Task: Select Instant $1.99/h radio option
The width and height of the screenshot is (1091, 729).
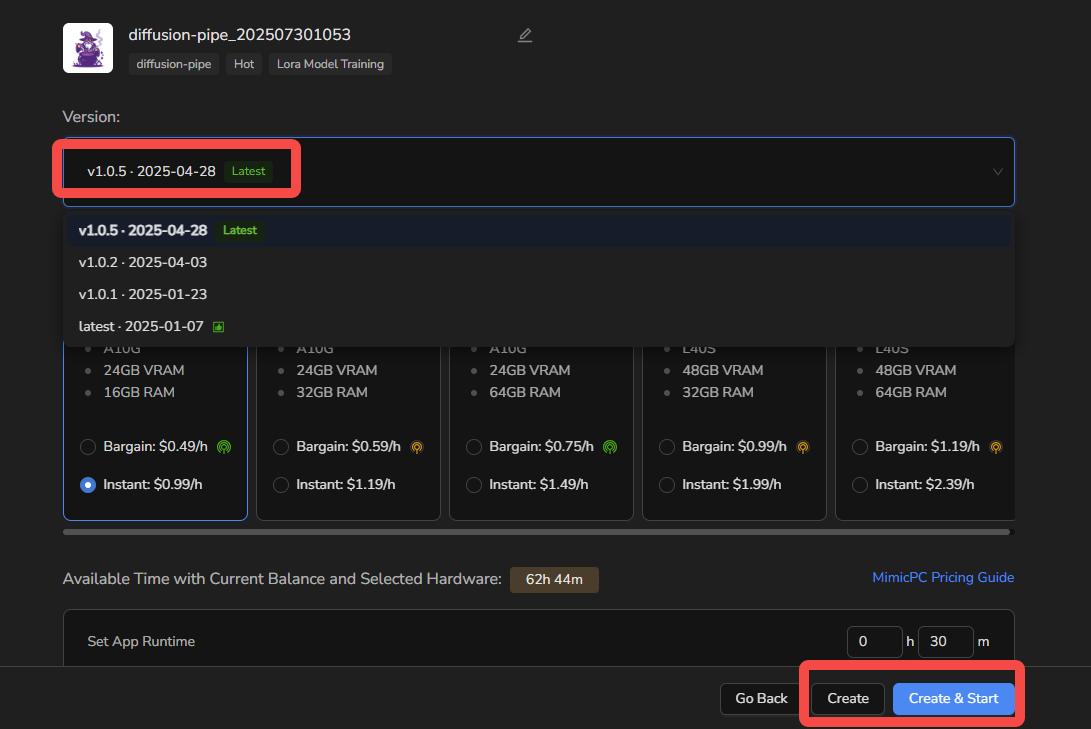Action: pos(667,485)
